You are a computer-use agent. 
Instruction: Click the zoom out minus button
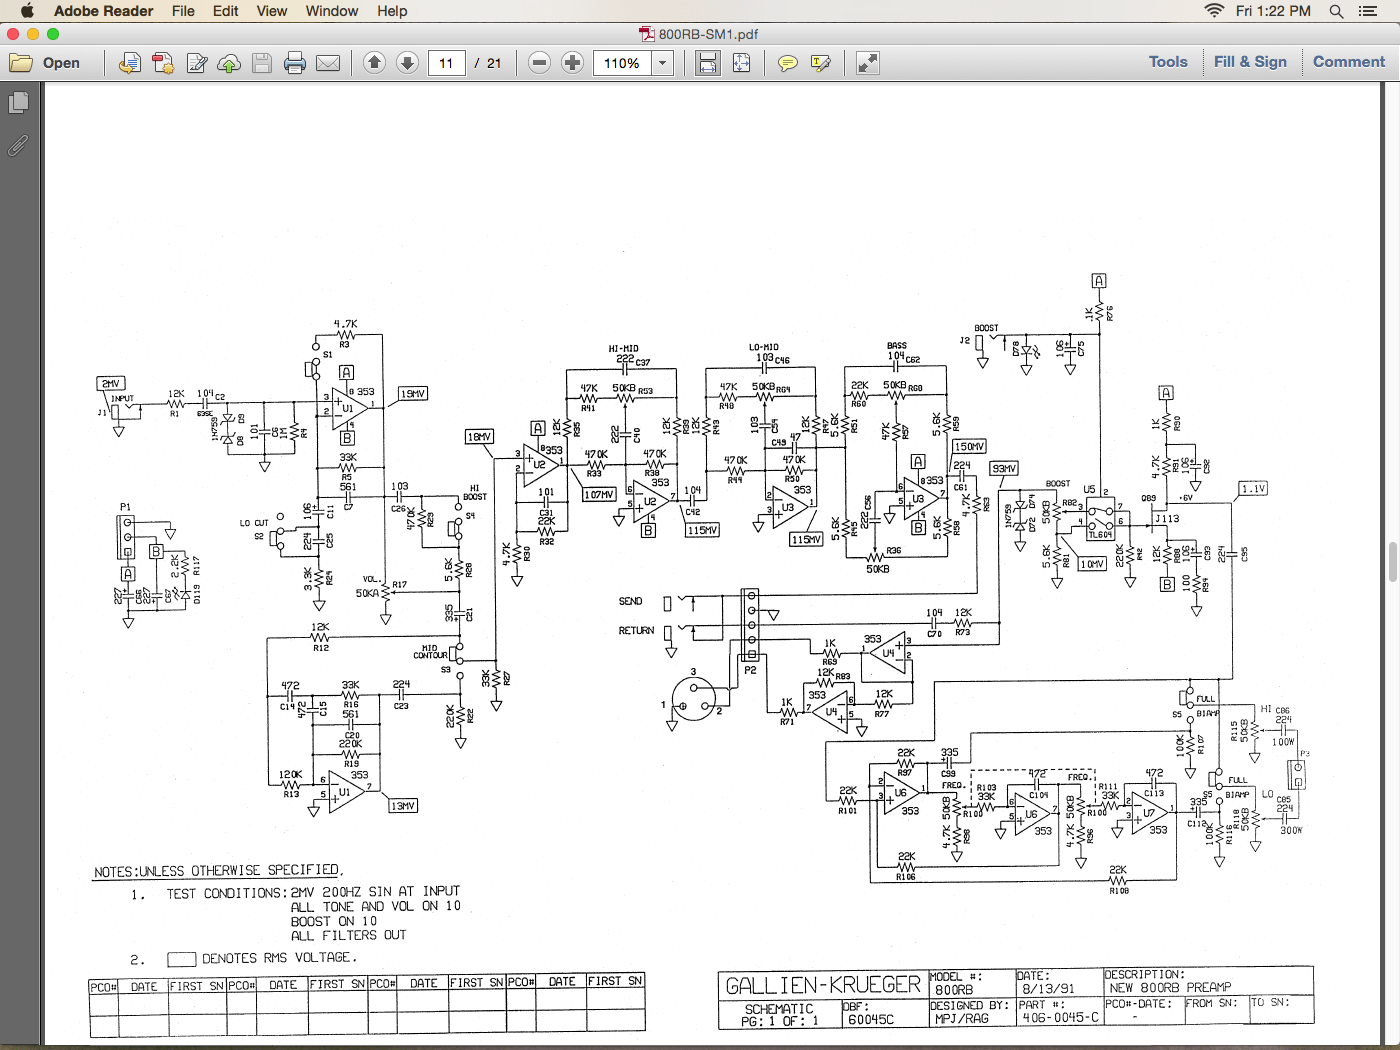[x=539, y=63]
